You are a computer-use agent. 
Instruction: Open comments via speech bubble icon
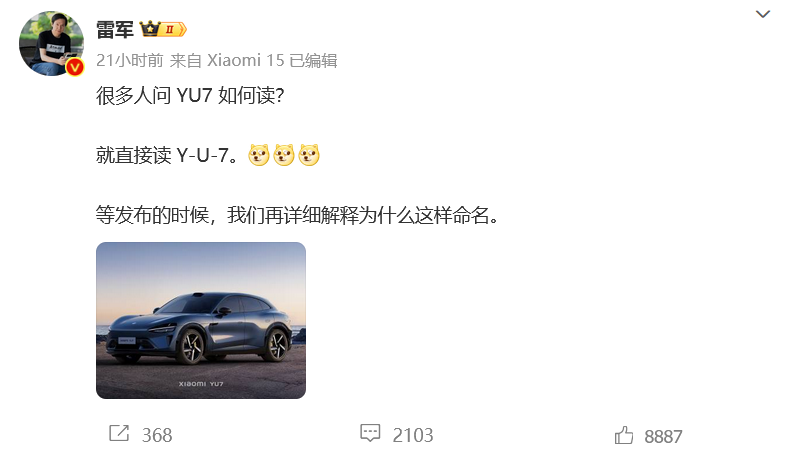point(370,433)
